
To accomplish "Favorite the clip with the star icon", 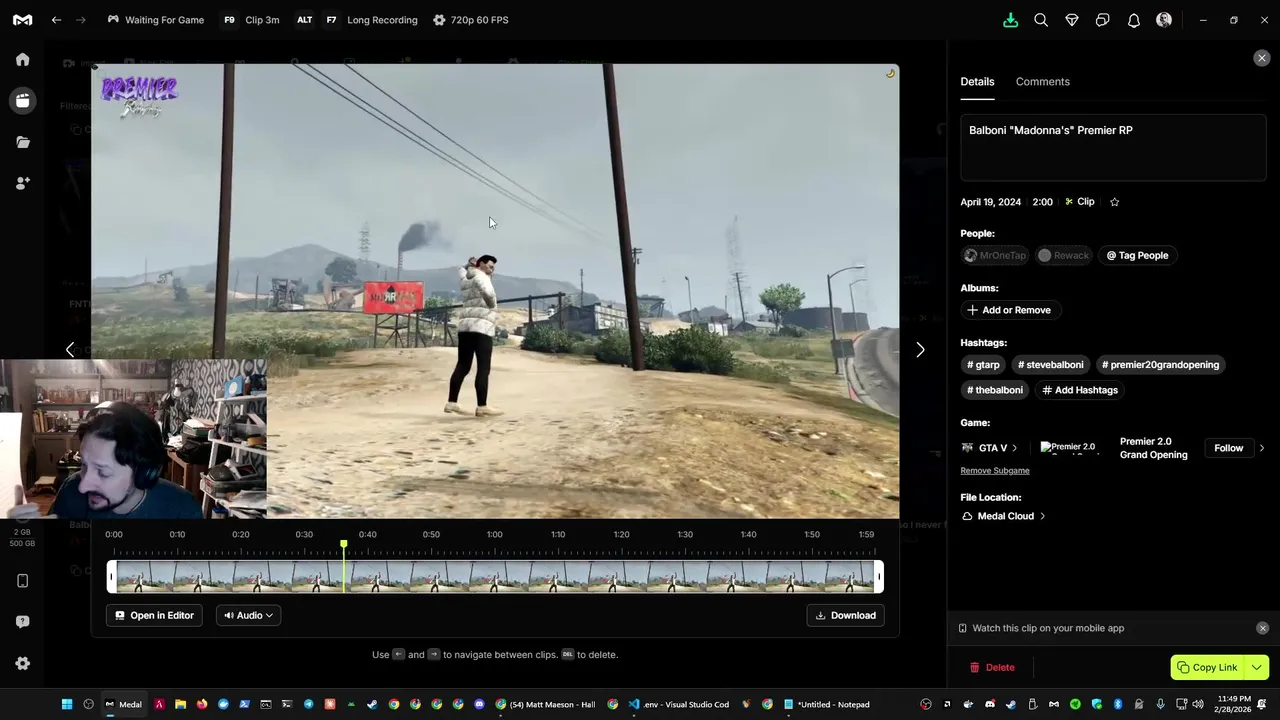I will (1114, 202).
